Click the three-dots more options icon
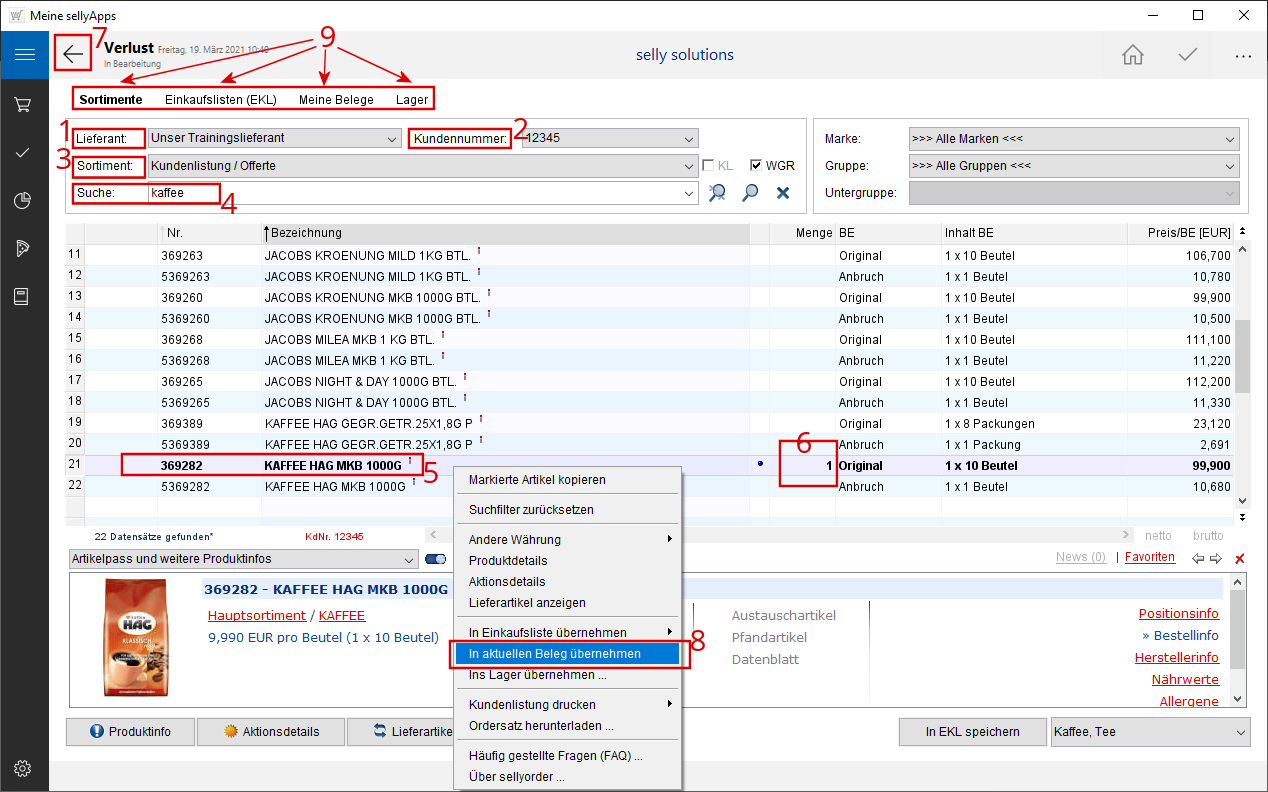Screen dimensions: 1268x792 tap(1243, 56)
